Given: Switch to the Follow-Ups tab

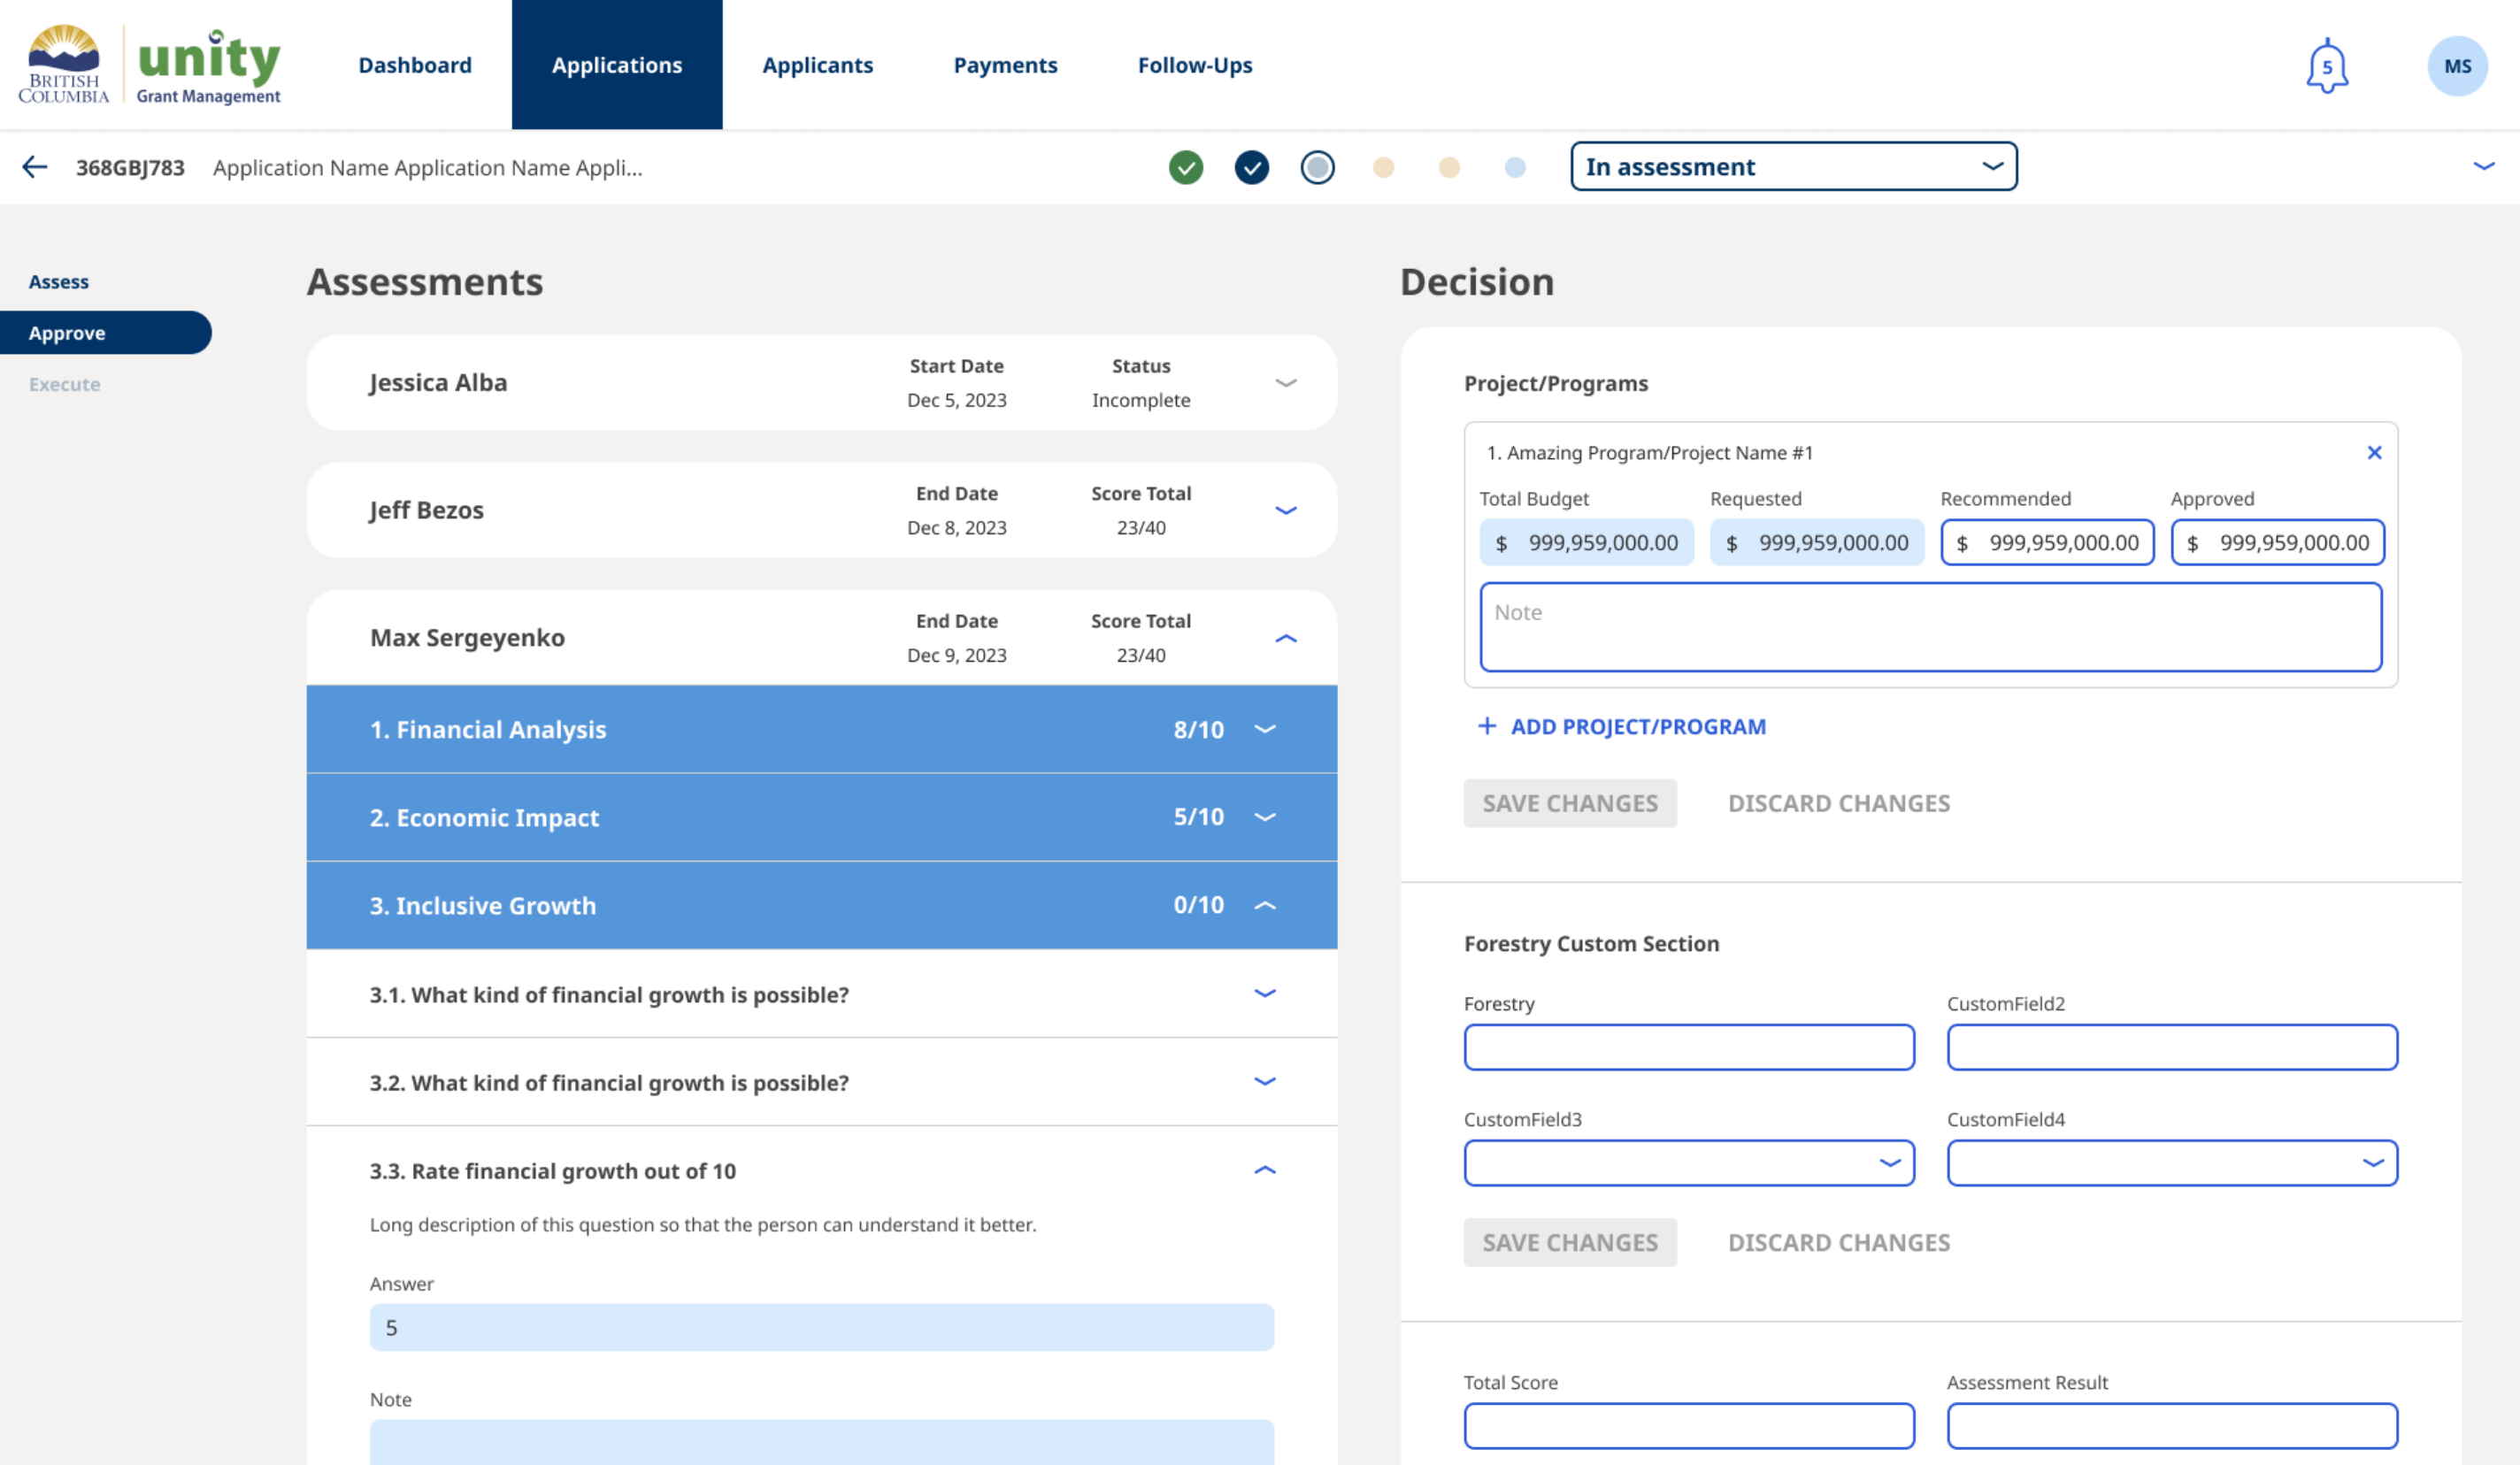Looking at the screenshot, I should [1195, 65].
